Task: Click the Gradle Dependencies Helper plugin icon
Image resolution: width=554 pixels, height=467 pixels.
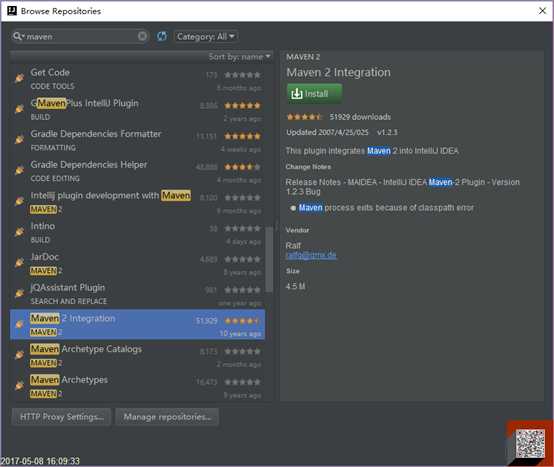Action: click(19, 170)
